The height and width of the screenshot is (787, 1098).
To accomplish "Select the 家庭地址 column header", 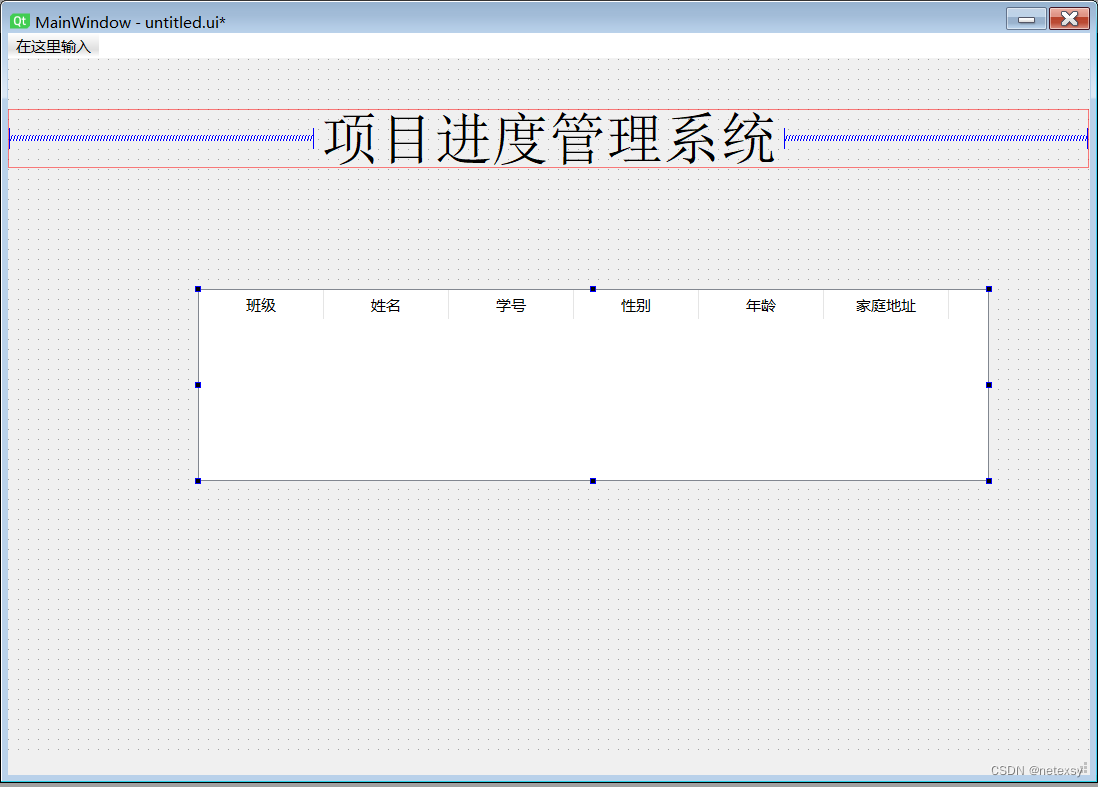I will [887, 305].
